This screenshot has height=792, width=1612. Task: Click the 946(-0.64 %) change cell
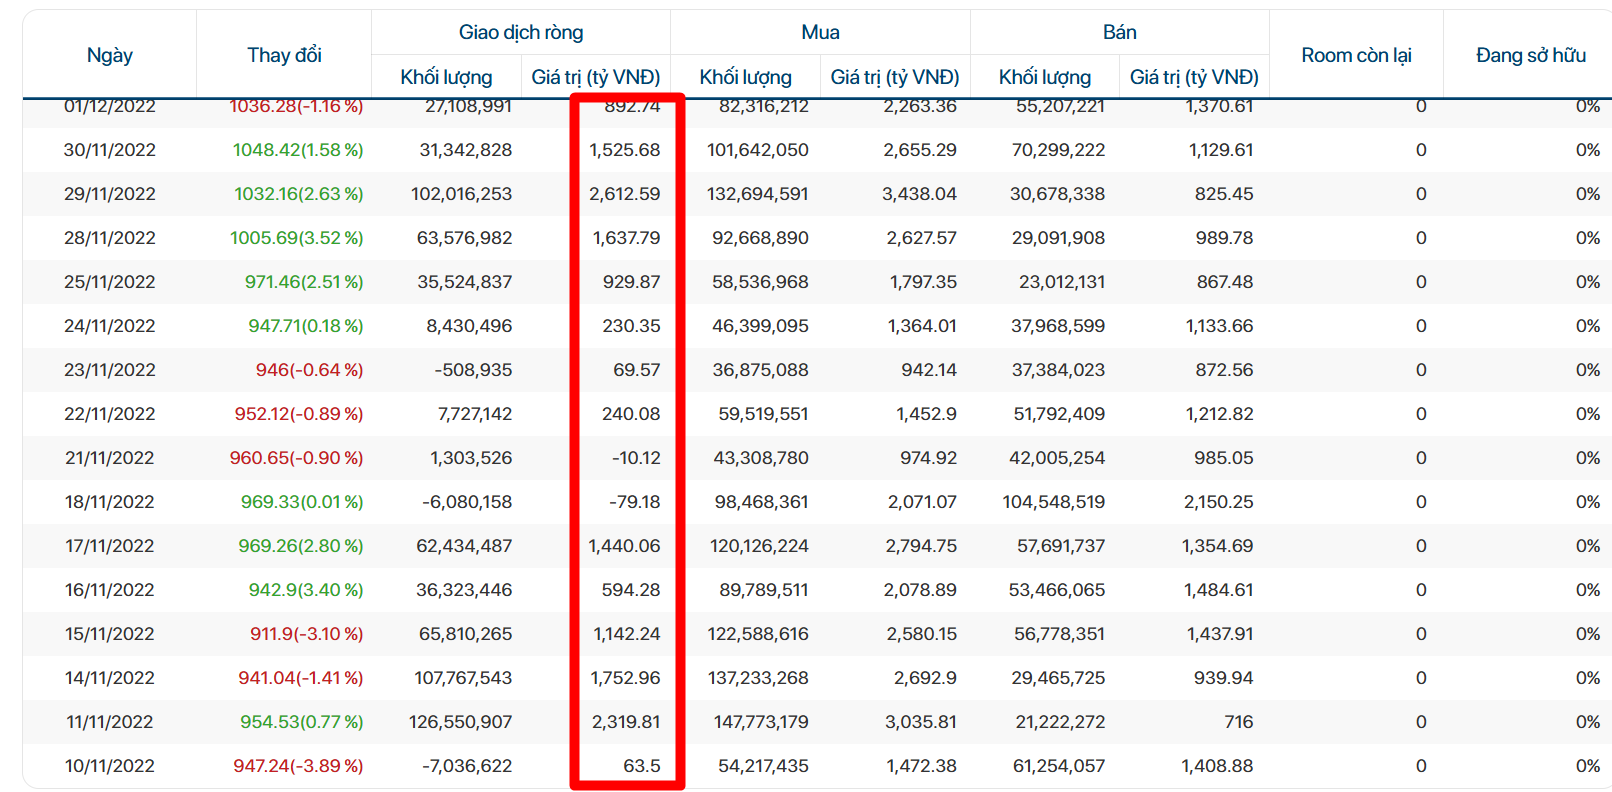[309, 370]
